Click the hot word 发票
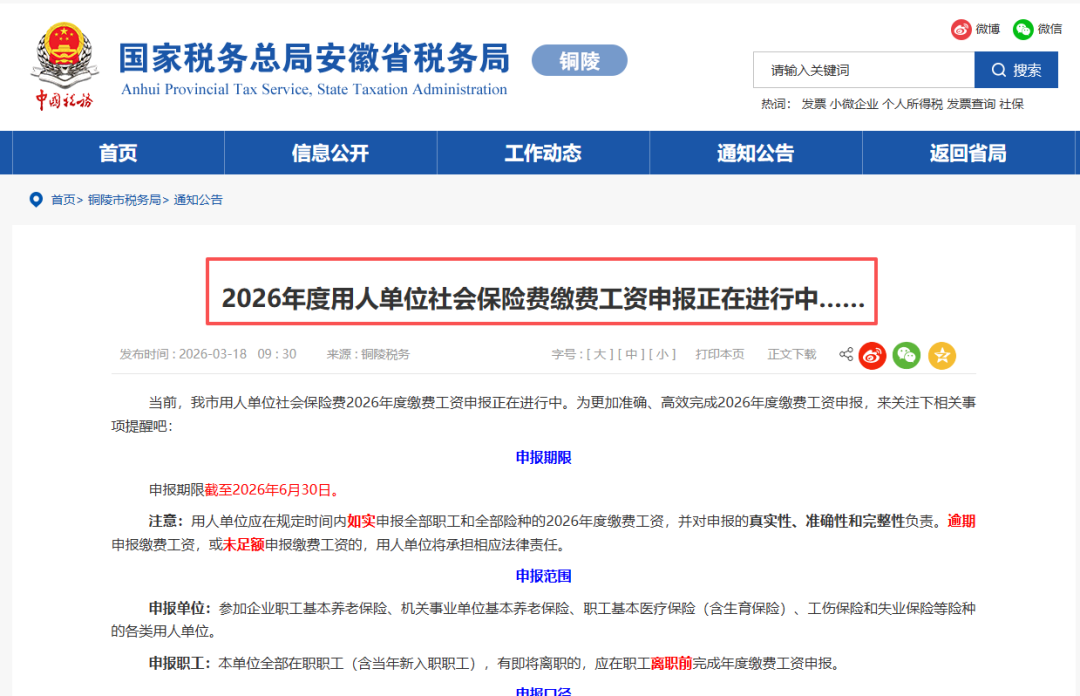 pyautogui.click(x=813, y=104)
